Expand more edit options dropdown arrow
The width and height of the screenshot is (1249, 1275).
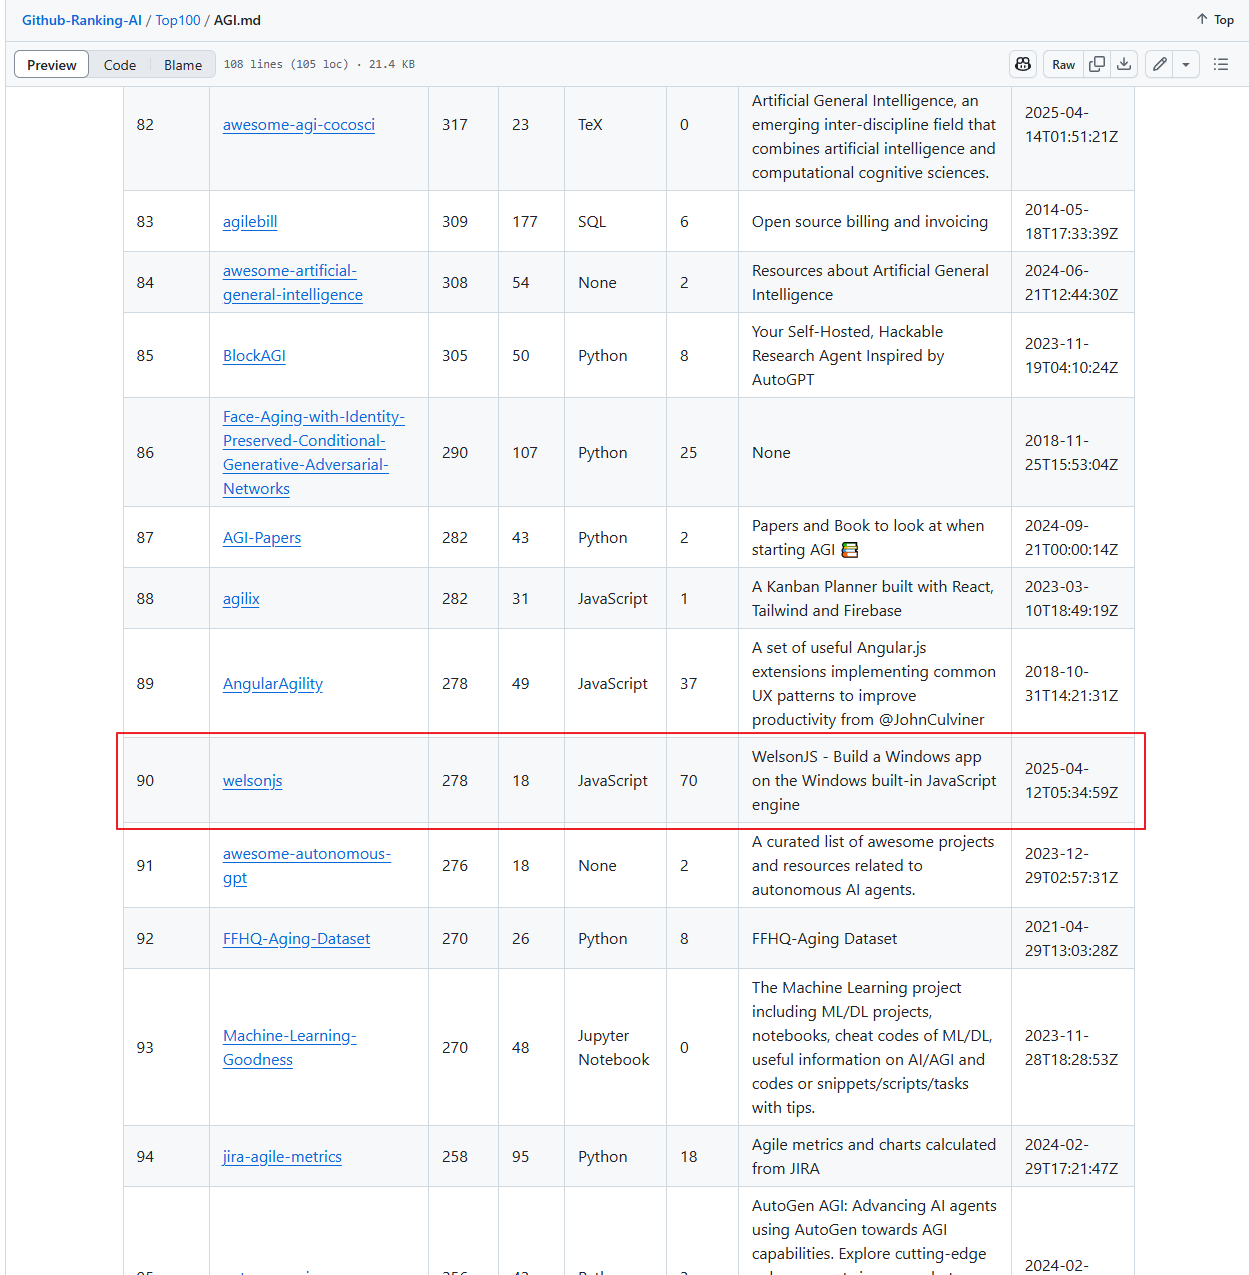[1185, 64]
